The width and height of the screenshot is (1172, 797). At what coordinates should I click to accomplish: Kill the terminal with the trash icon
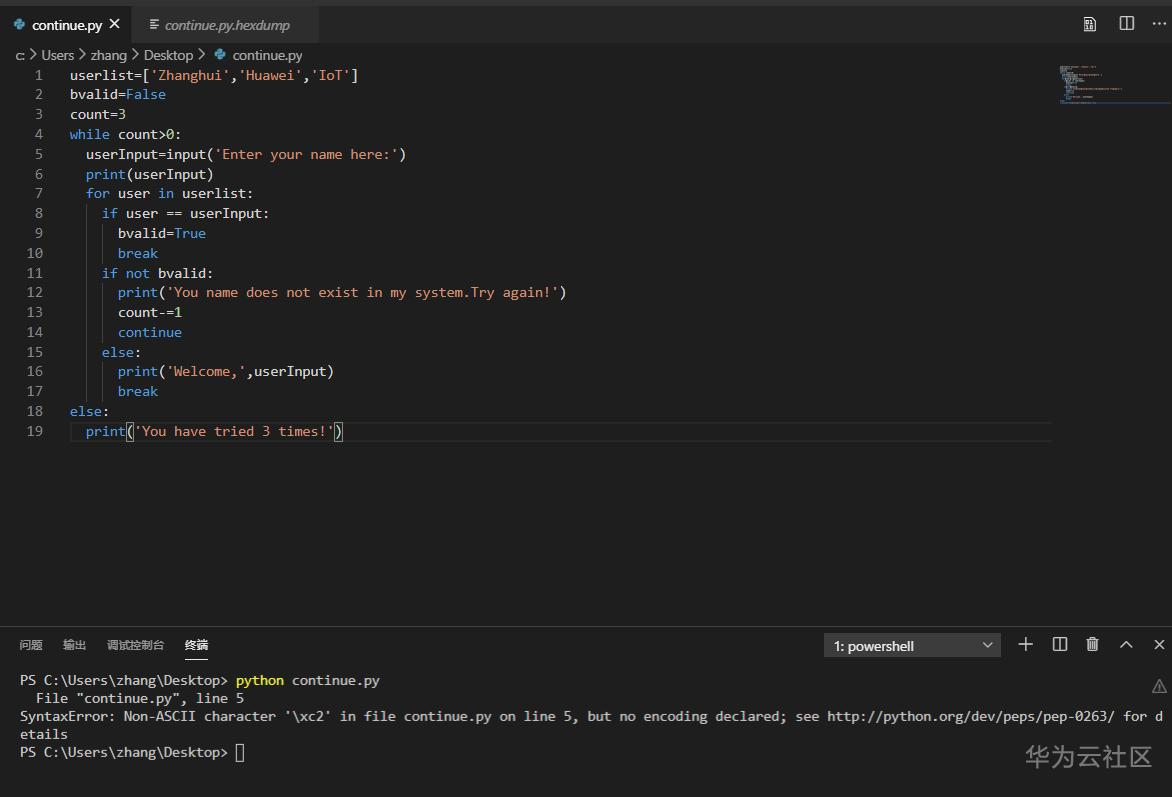click(x=1093, y=645)
